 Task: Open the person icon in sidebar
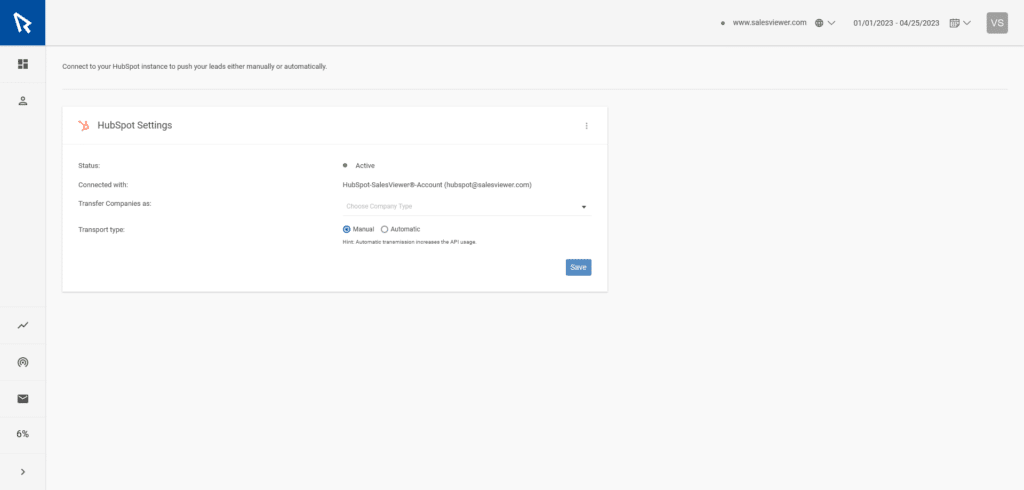[22, 101]
